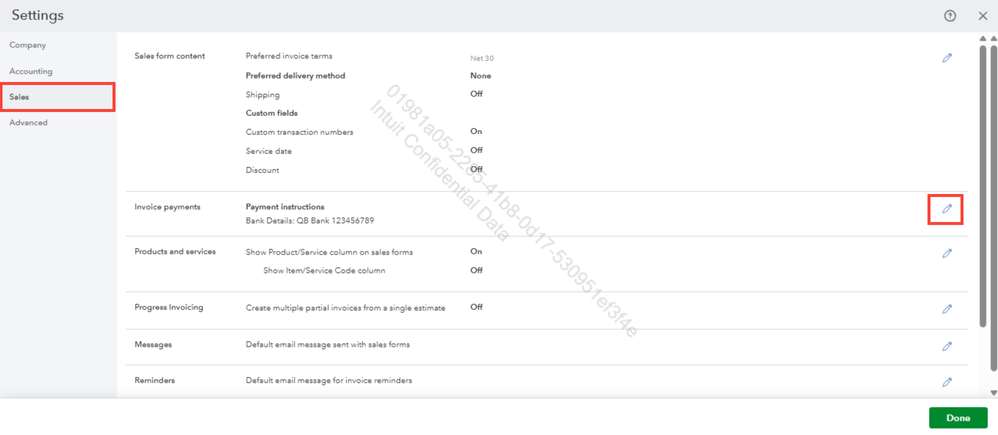Click Create multiple partial invoices text
998x435 pixels.
tap(346, 308)
